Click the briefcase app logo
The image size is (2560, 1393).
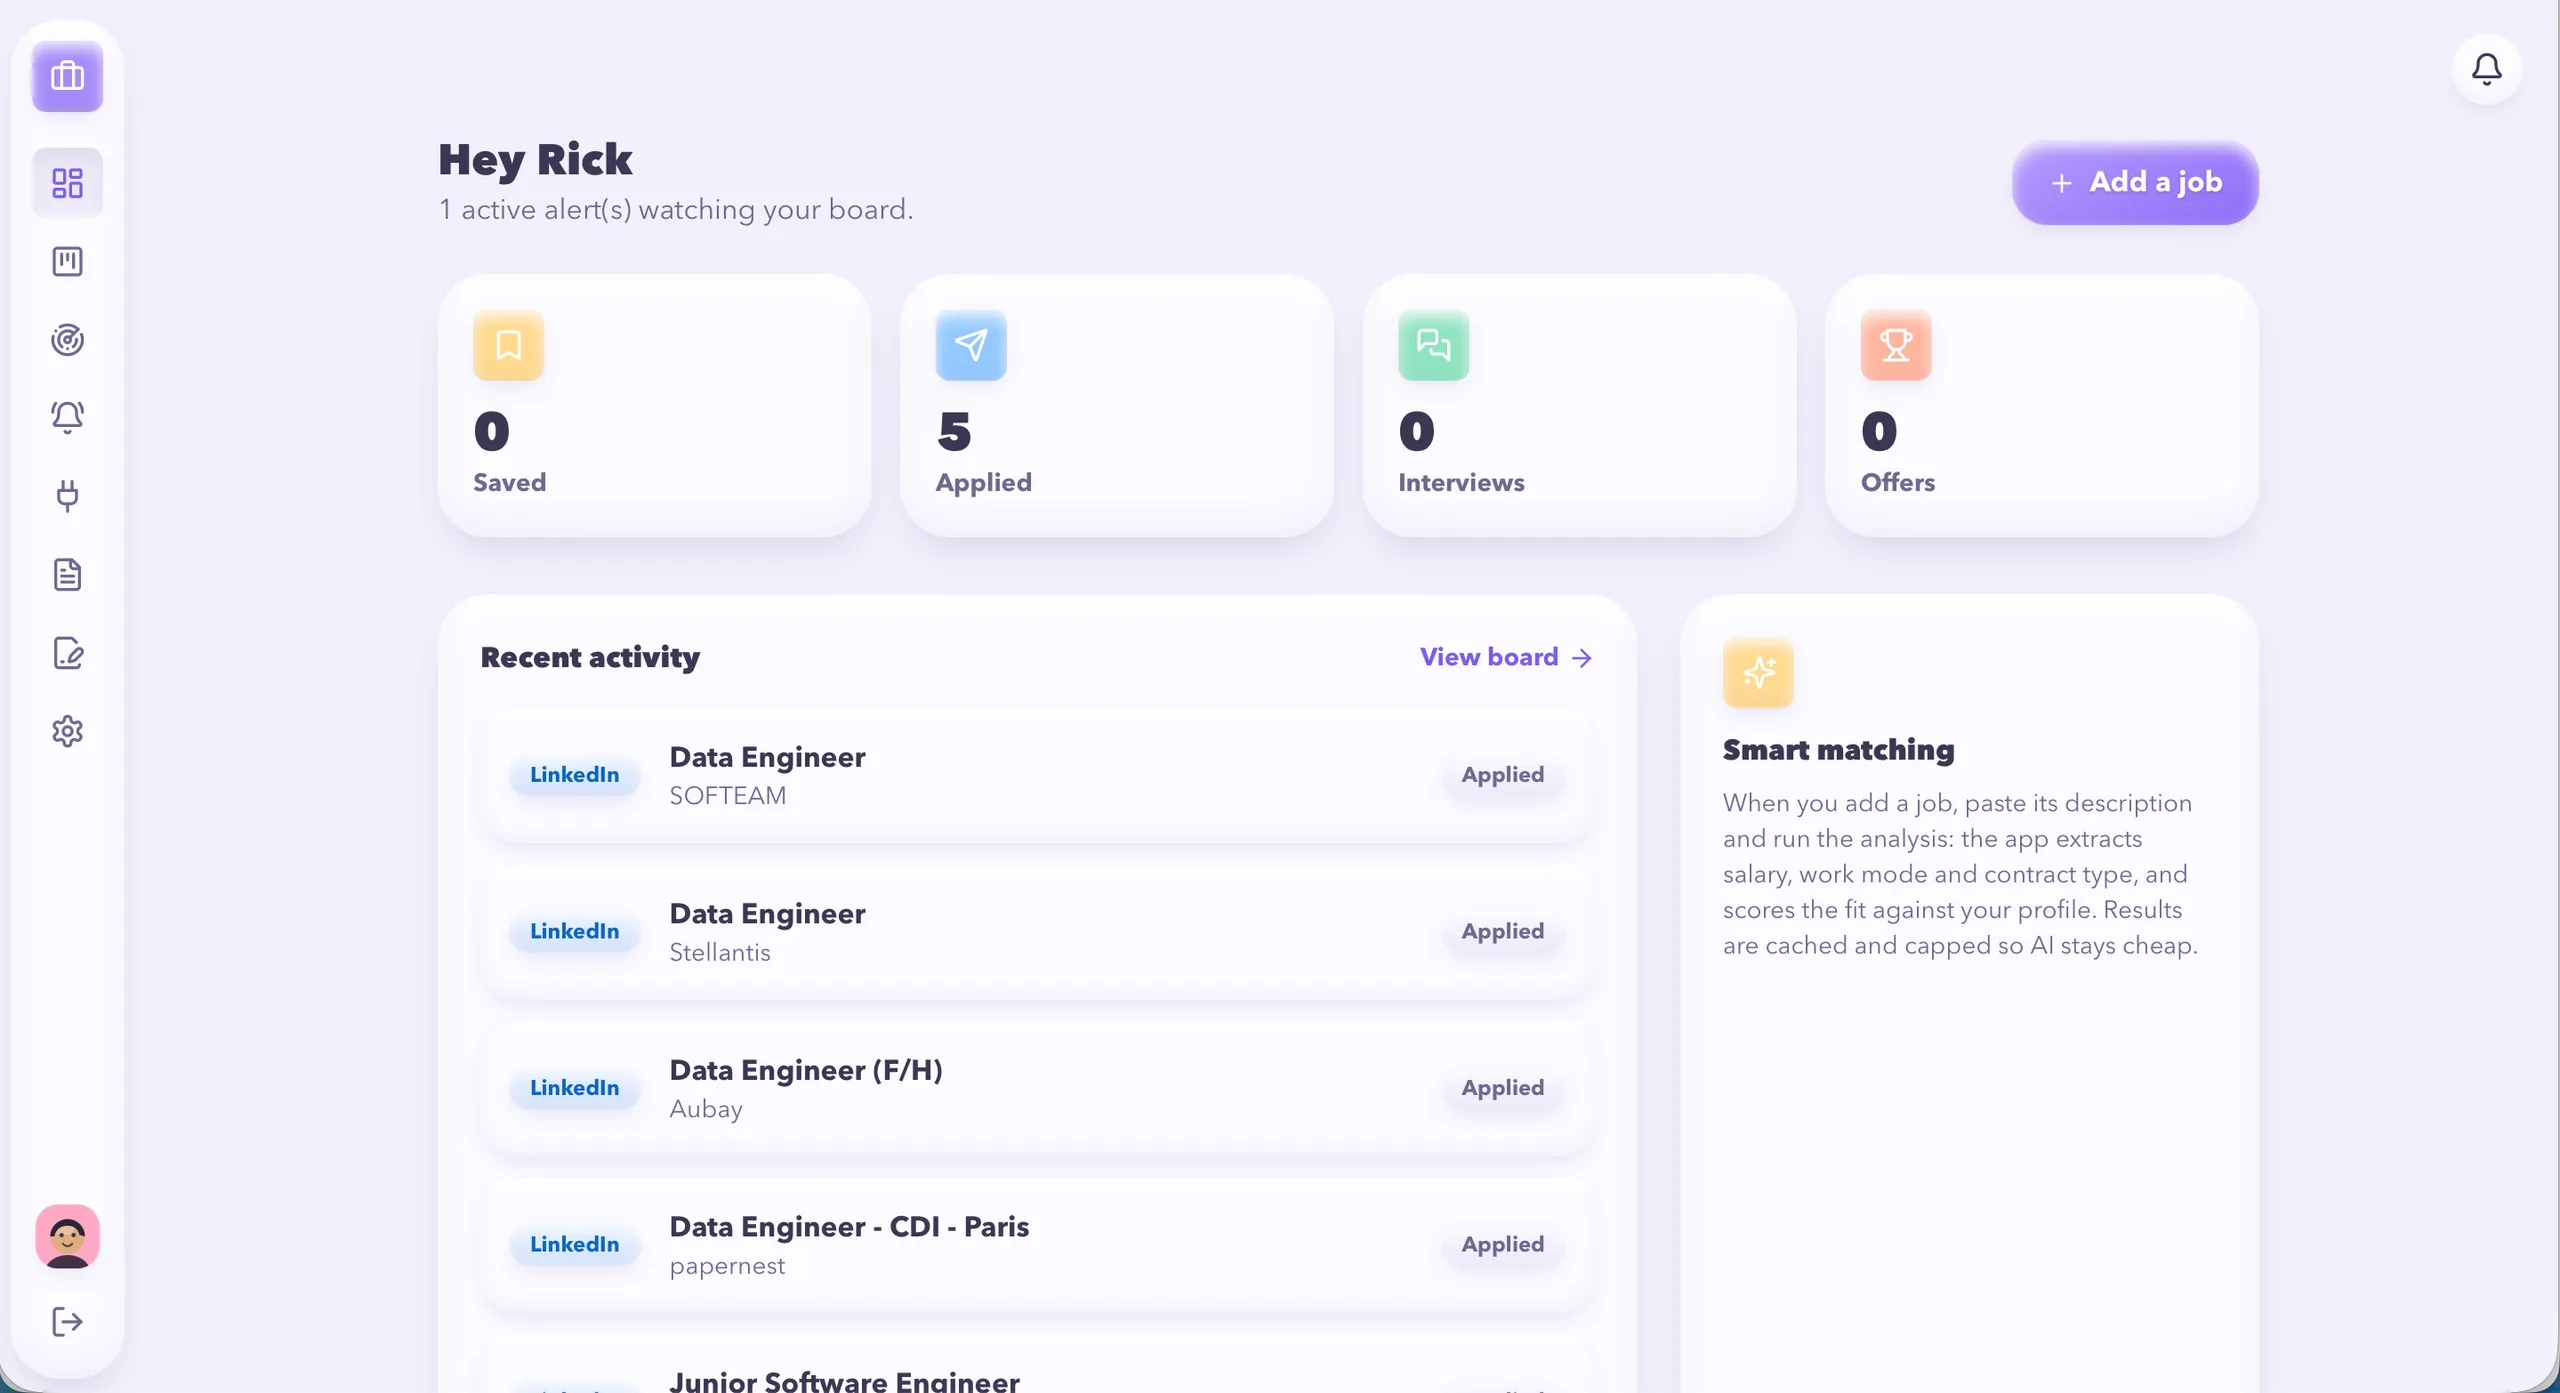[67, 76]
